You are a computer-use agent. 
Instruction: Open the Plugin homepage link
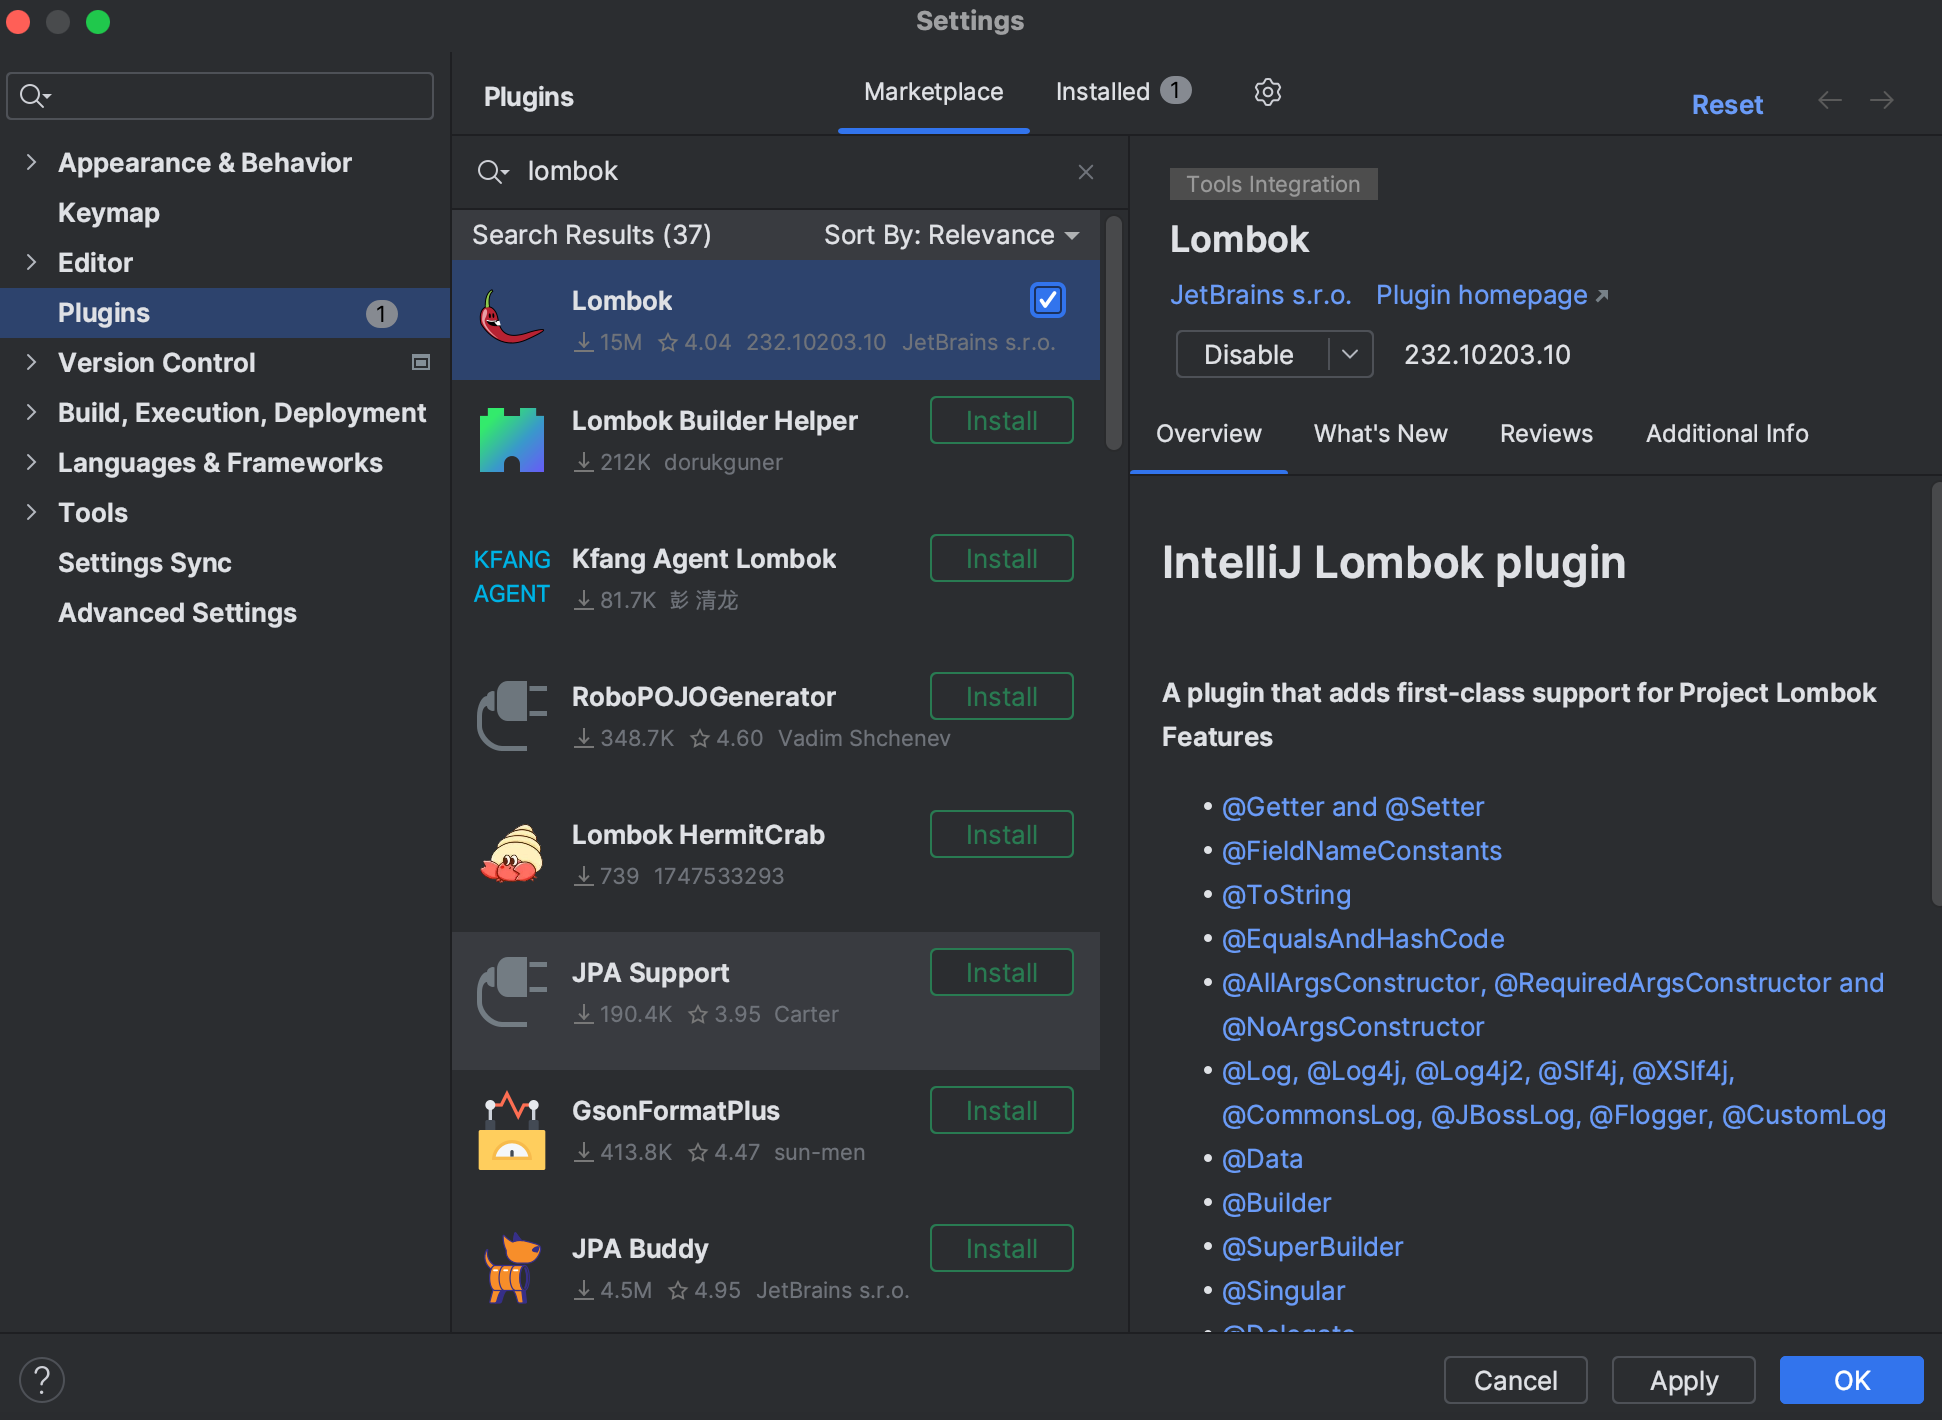[x=1492, y=295]
